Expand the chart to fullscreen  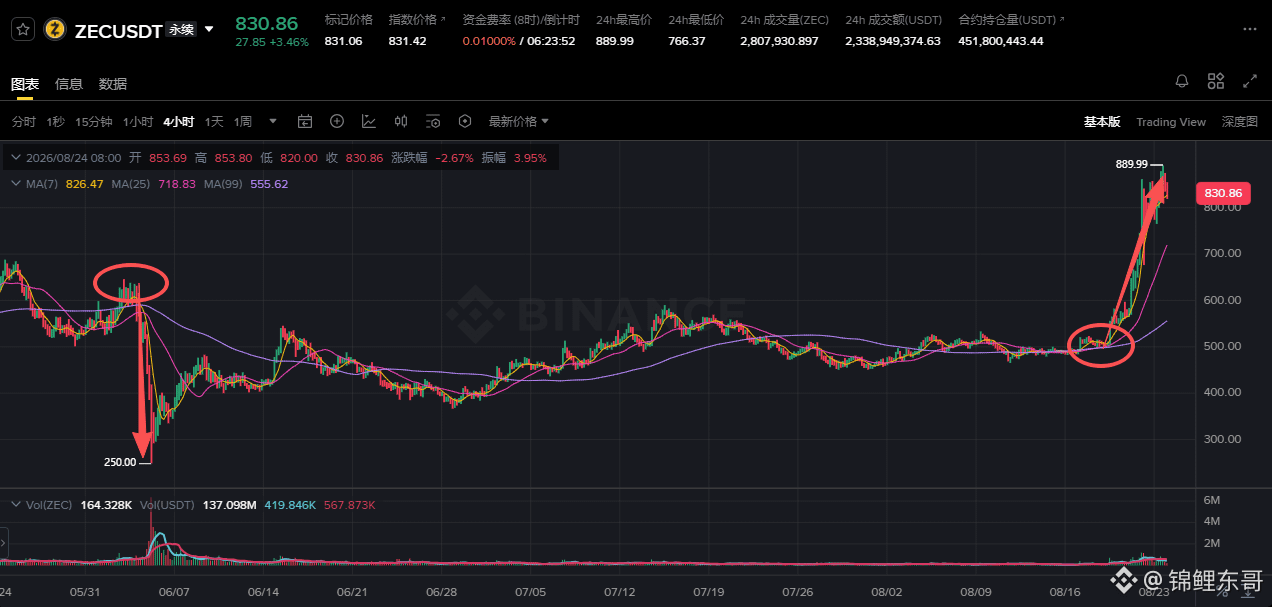click(1250, 81)
